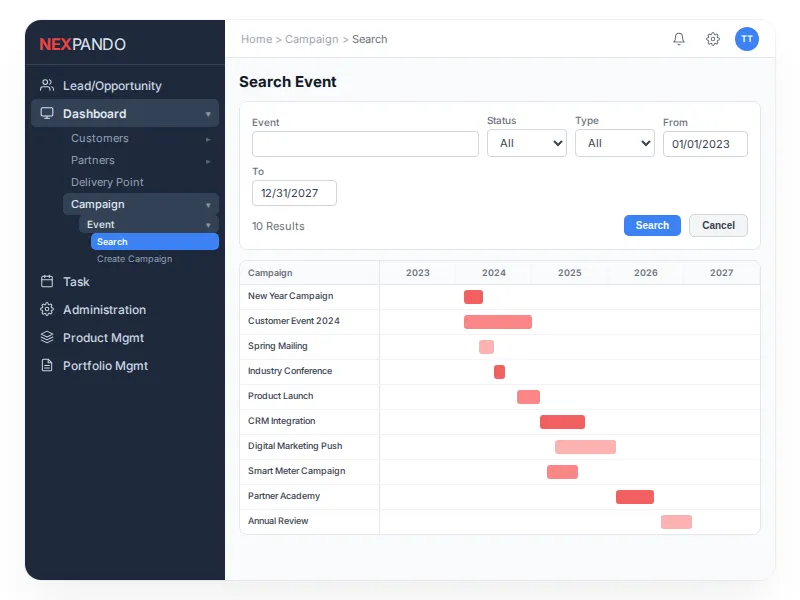Screen dimensions: 800x600
Task: Select the Annual Review timeline bar
Action: coord(677,522)
